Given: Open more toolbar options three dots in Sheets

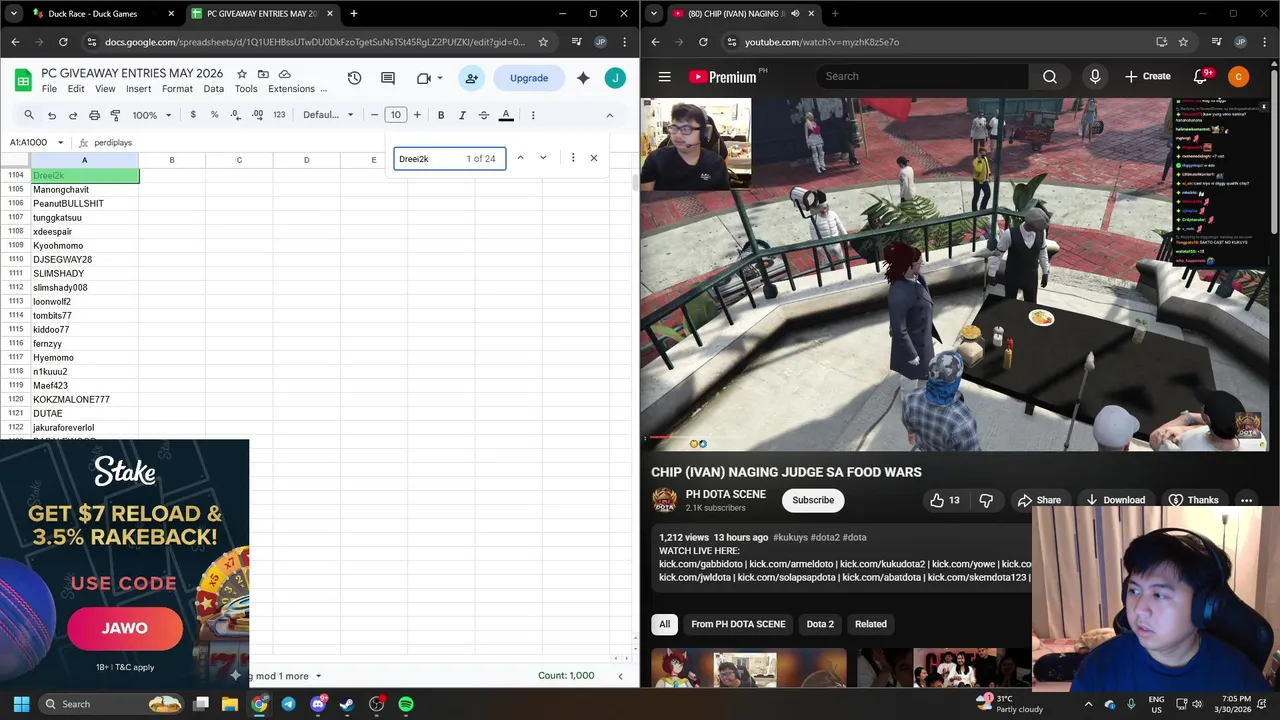Looking at the screenshot, I should [533, 115].
